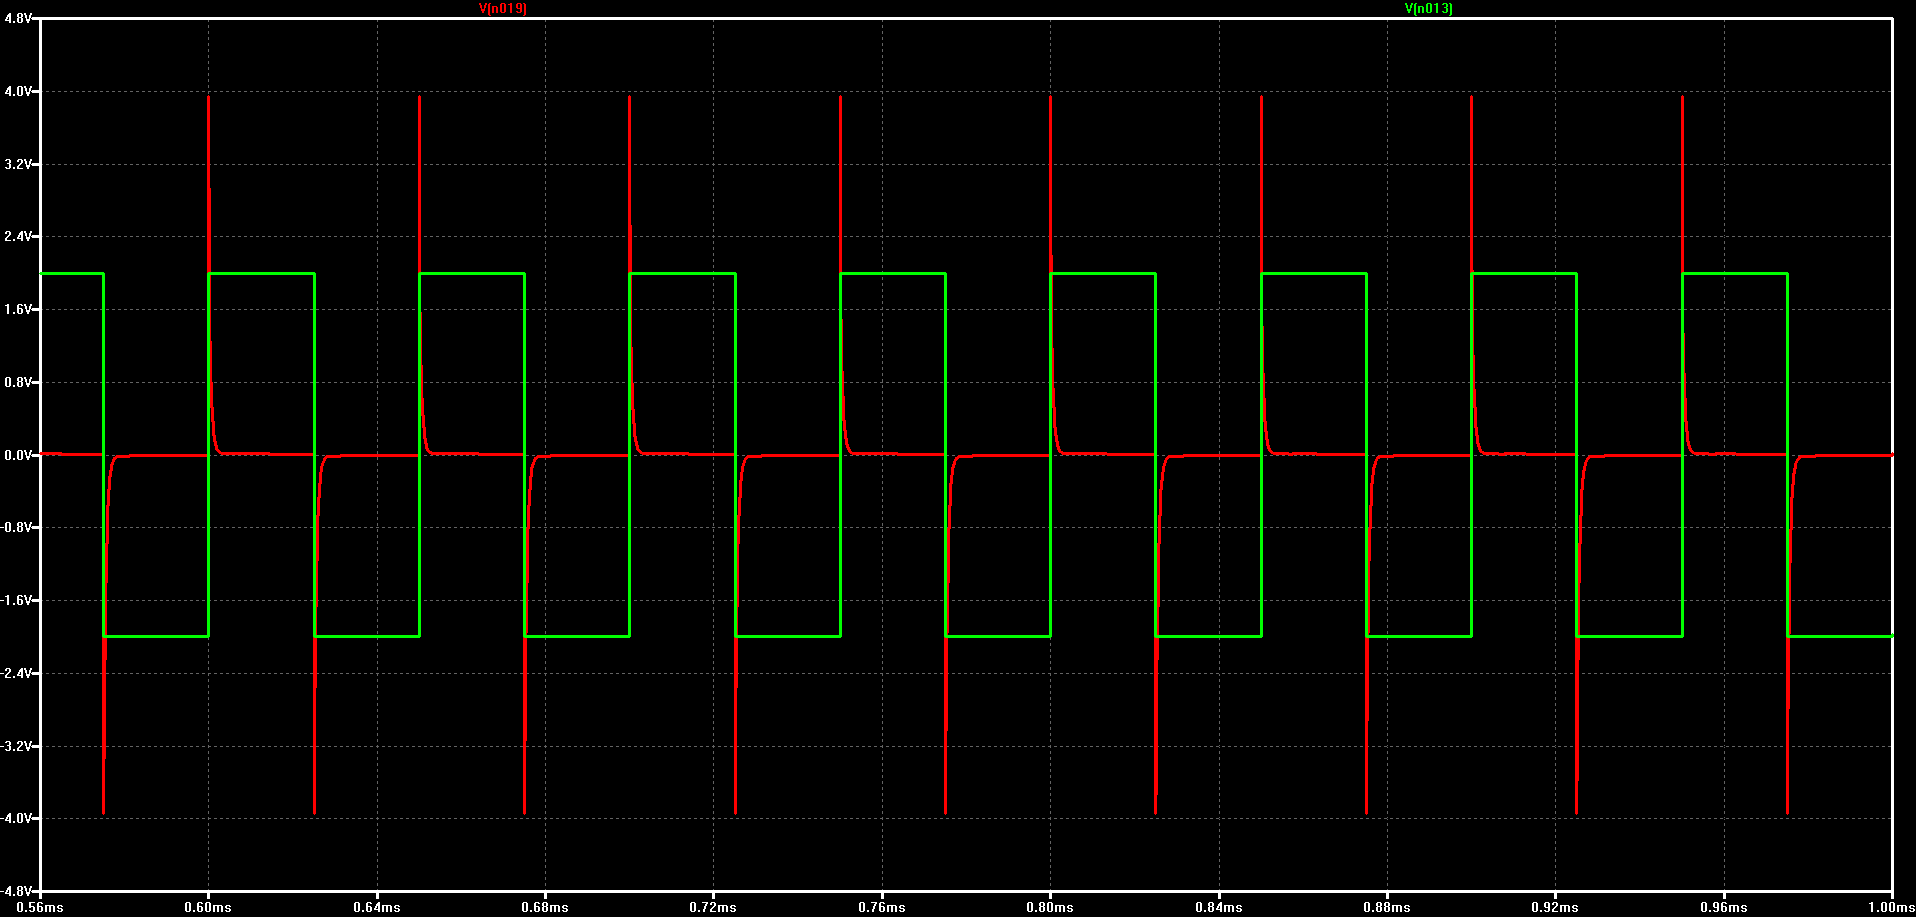This screenshot has width=1916, height=917.
Task: Click the 0.60ms time axis label
Action: click(208, 907)
